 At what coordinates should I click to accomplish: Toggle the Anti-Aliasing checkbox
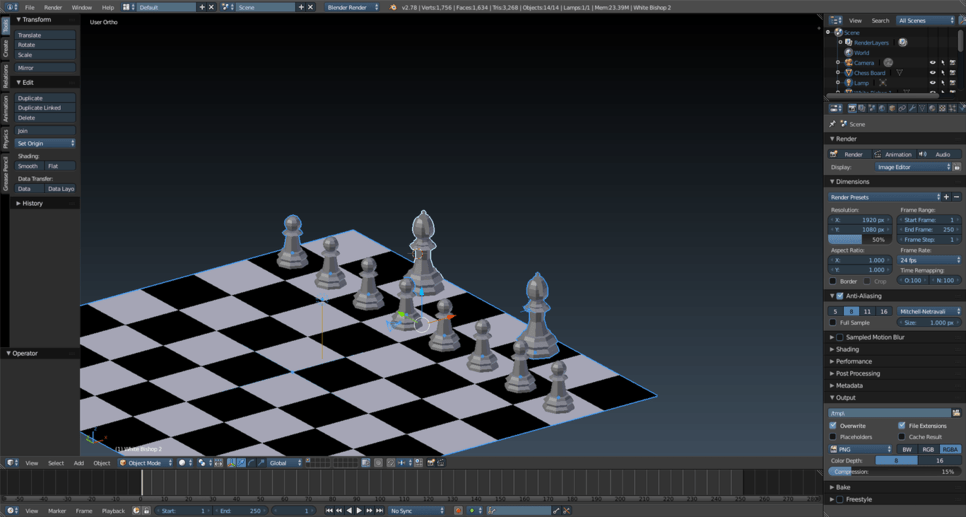[x=840, y=296]
